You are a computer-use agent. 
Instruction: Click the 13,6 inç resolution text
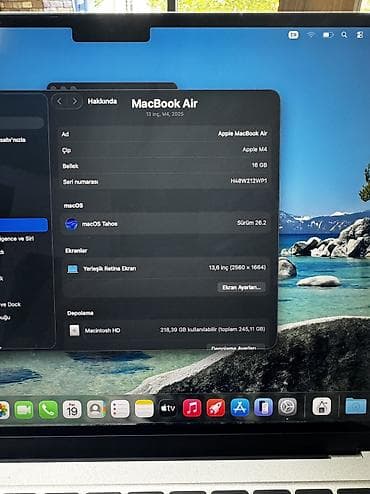pyautogui.click(x=237, y=268)
